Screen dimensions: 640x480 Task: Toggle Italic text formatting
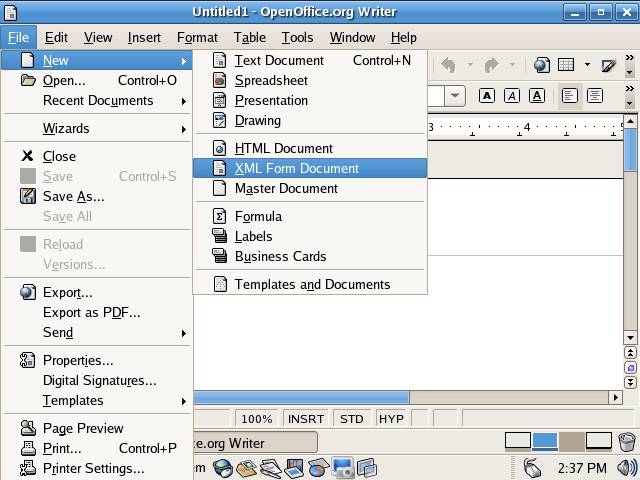(512, 96)
